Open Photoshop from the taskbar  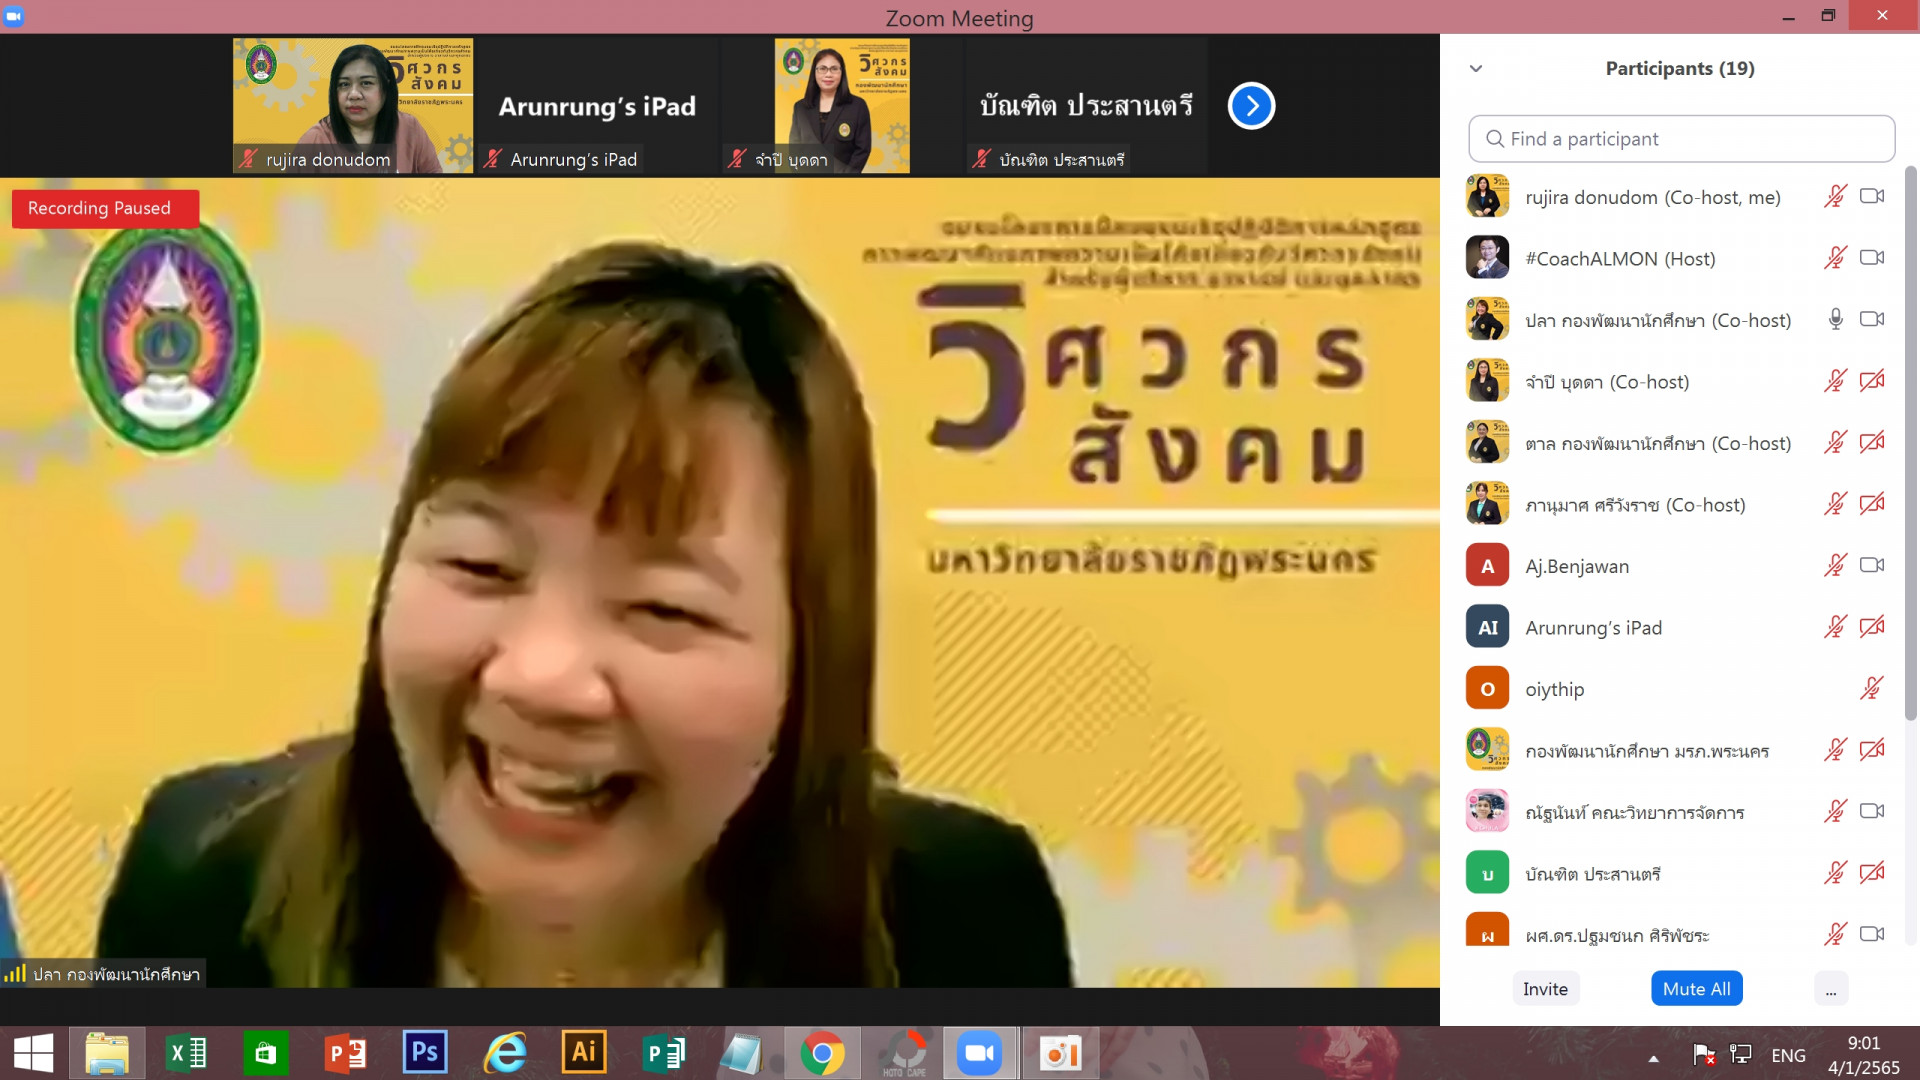coord(424,1053)
